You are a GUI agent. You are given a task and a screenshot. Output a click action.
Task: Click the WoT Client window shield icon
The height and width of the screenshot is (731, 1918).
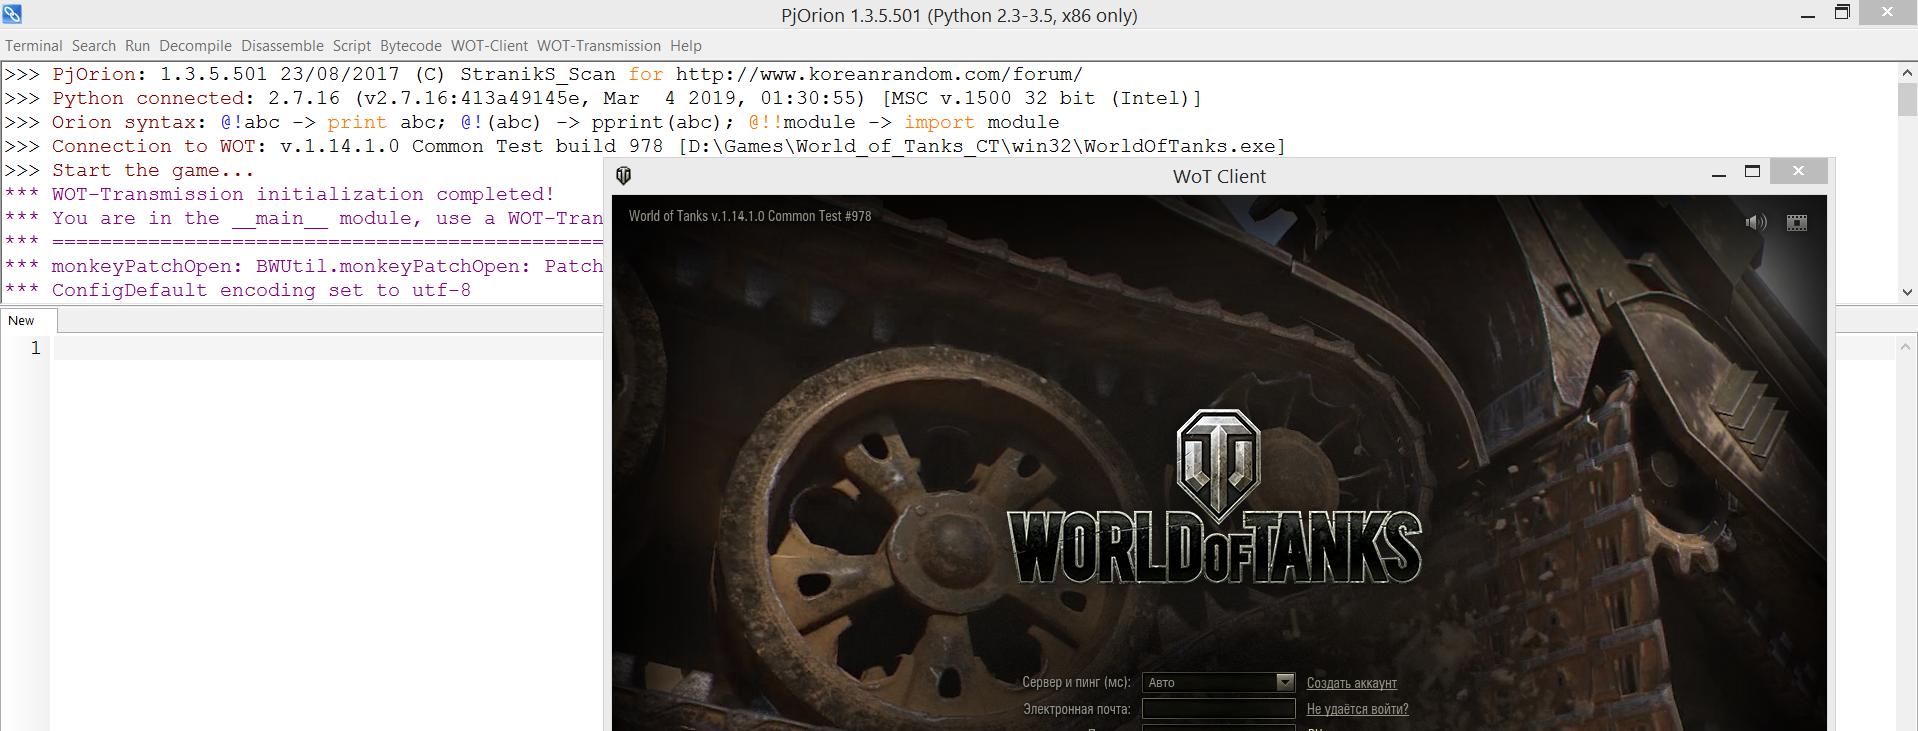624,176
